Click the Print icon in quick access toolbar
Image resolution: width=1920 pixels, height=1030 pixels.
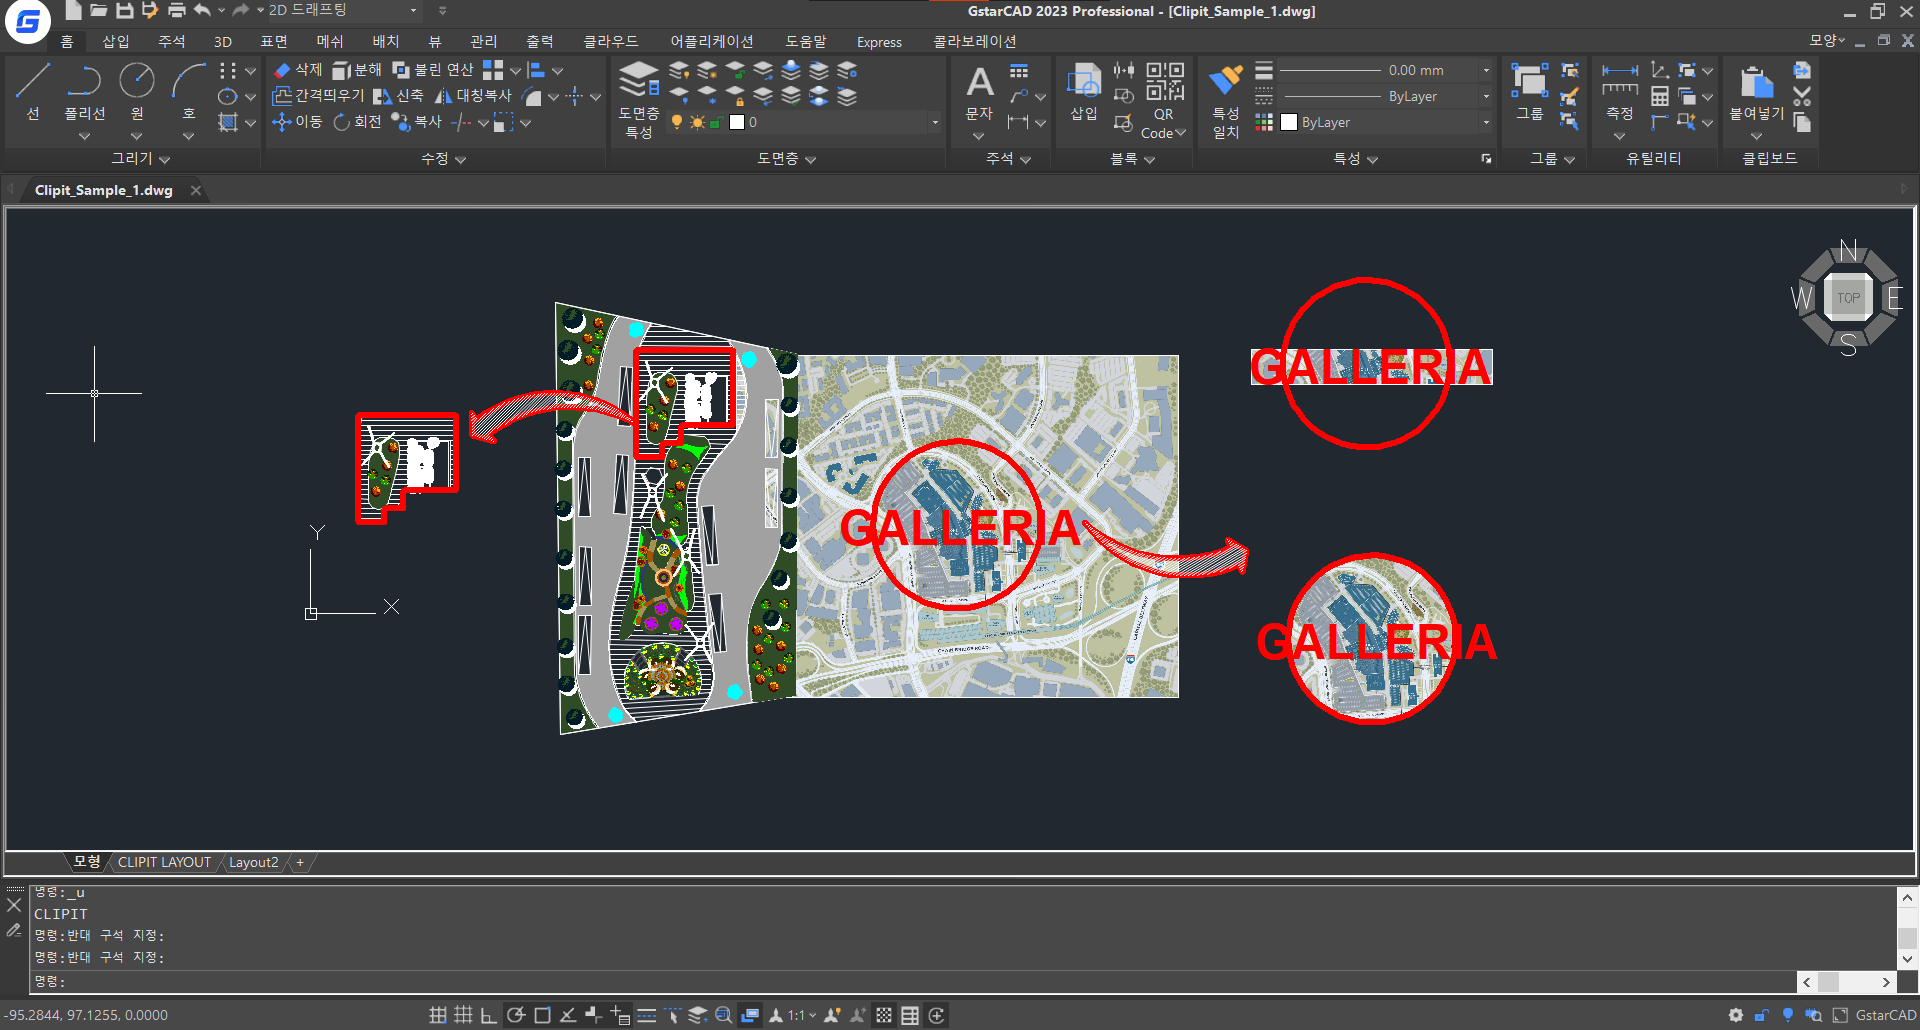coord(177,10)
